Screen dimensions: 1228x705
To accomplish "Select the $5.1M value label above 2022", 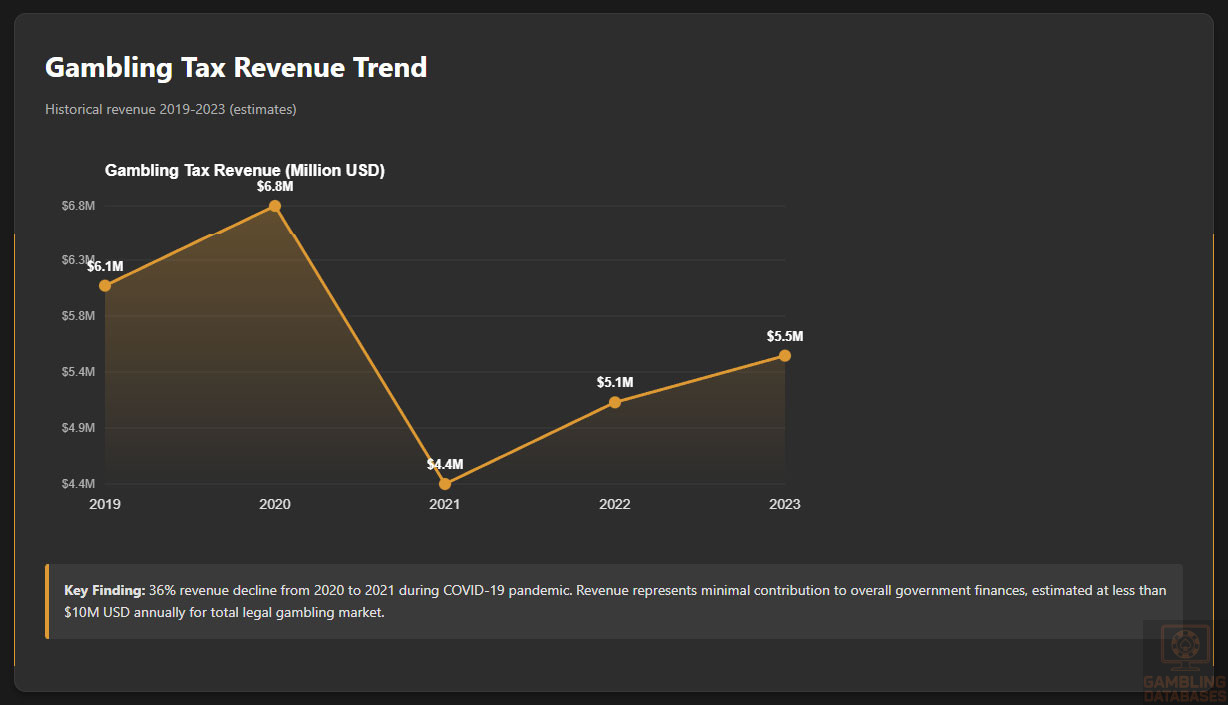I will pos(615,382).
